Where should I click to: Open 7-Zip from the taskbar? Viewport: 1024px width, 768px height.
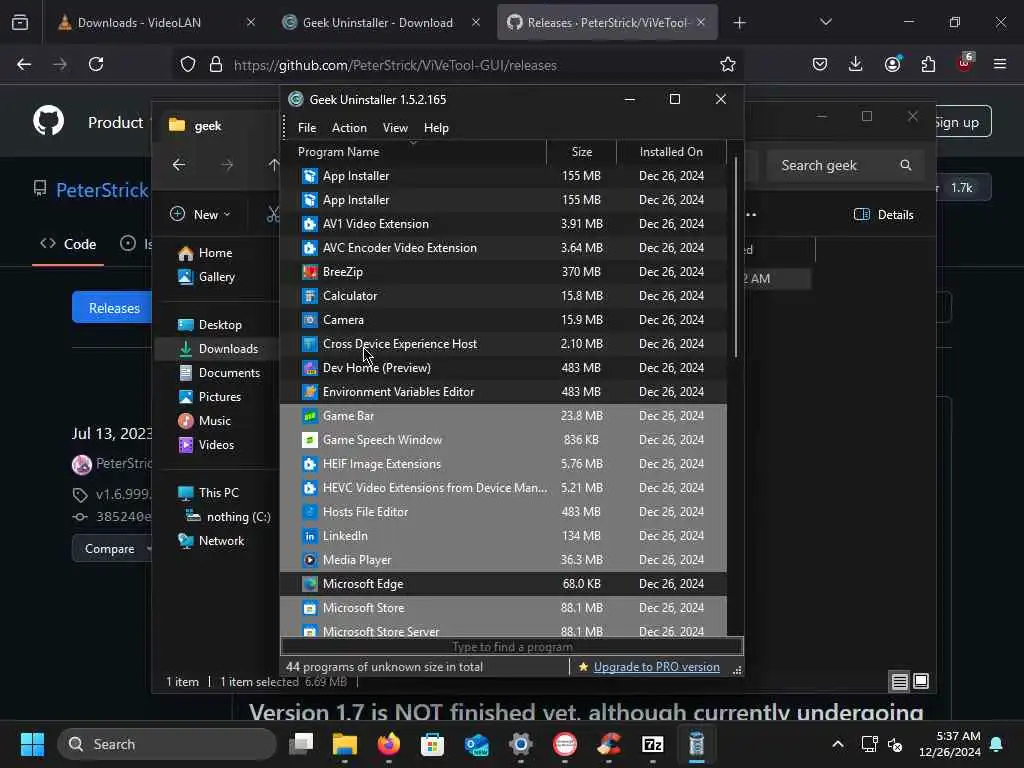tap(652, 744)
